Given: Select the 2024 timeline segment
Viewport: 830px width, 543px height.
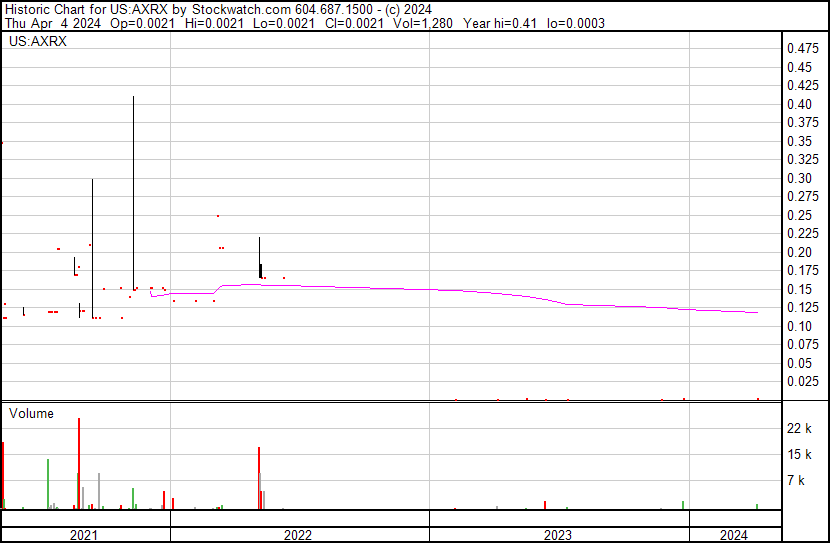Looking at the screenshot, I should click(735, 535).
